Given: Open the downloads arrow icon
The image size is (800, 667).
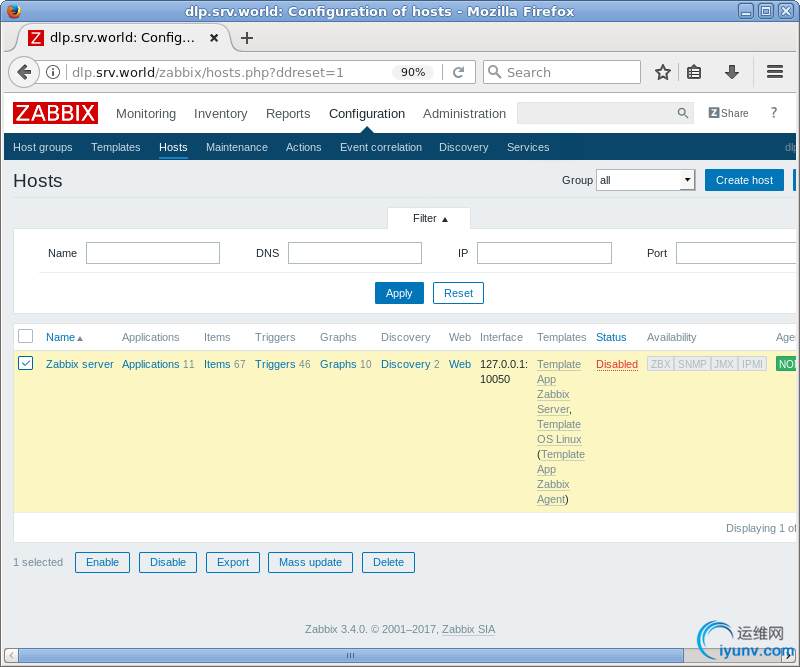Looking at the screenshot, I should [x=732, y=72].
